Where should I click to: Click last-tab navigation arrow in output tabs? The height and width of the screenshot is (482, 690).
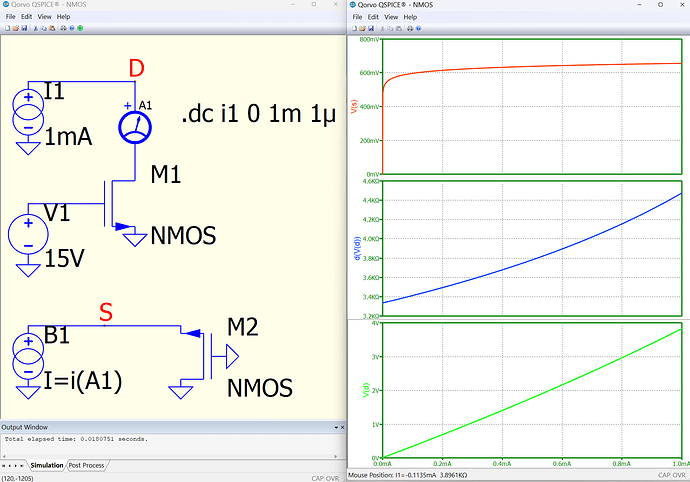click(22, 466)
